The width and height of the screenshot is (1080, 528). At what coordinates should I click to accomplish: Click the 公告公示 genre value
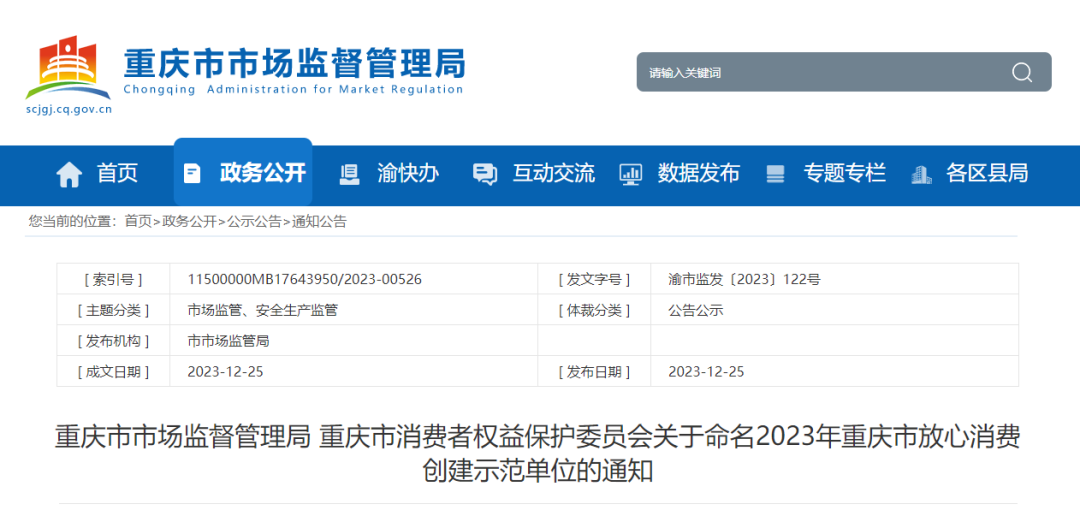696,310
